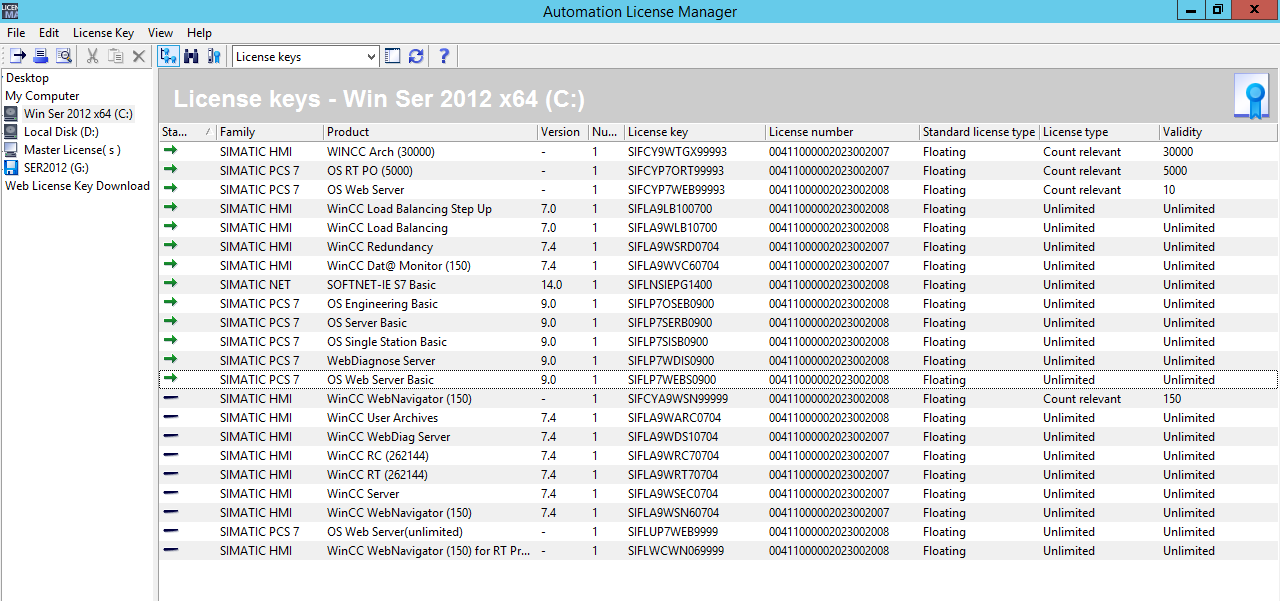Click the cut scissors icon
Image resolution: width=1280 pixels, height=601 pixels.
[x=92, y=56]
